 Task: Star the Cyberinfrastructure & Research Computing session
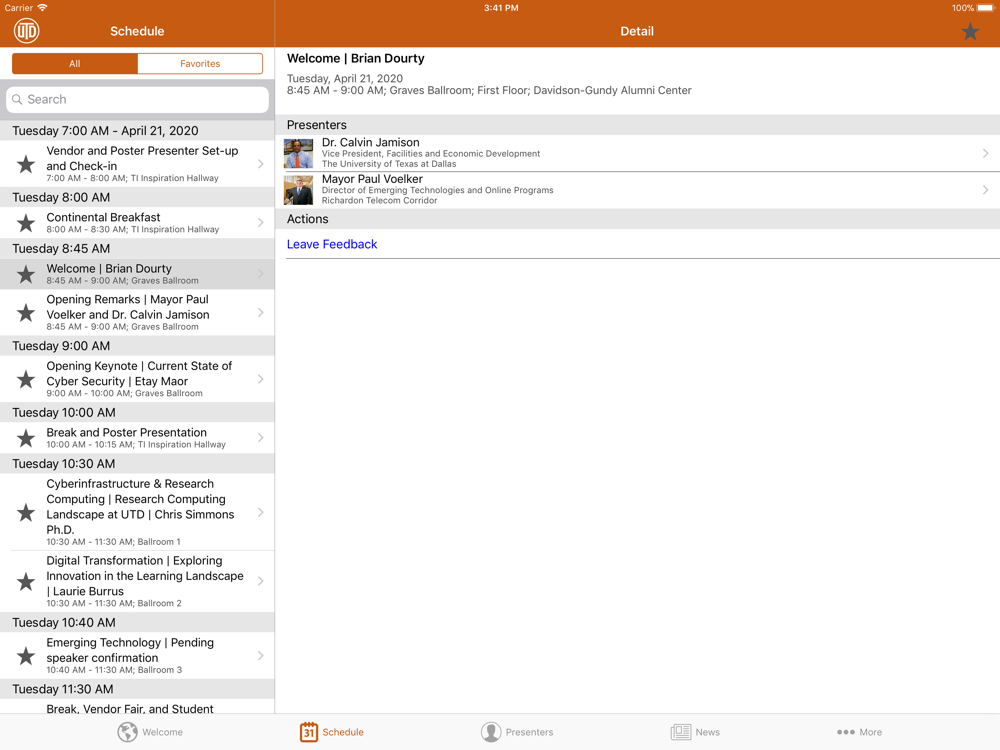pos(26,512)
